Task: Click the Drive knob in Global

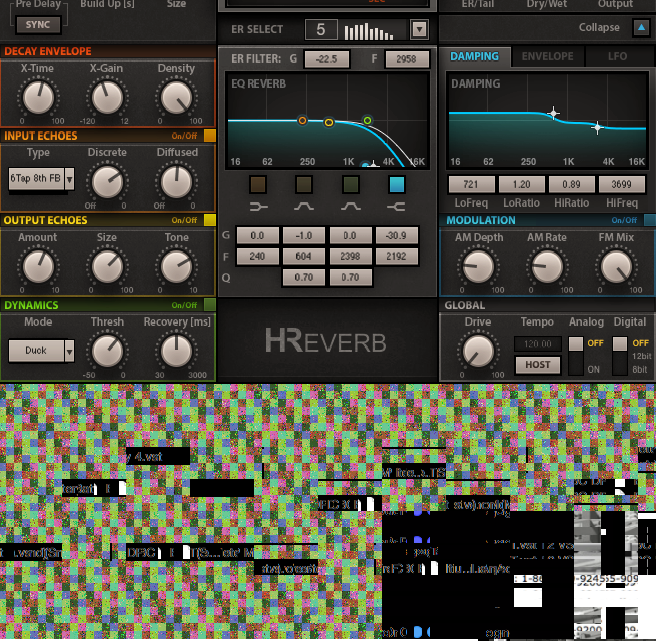Action: pos(478,351)
